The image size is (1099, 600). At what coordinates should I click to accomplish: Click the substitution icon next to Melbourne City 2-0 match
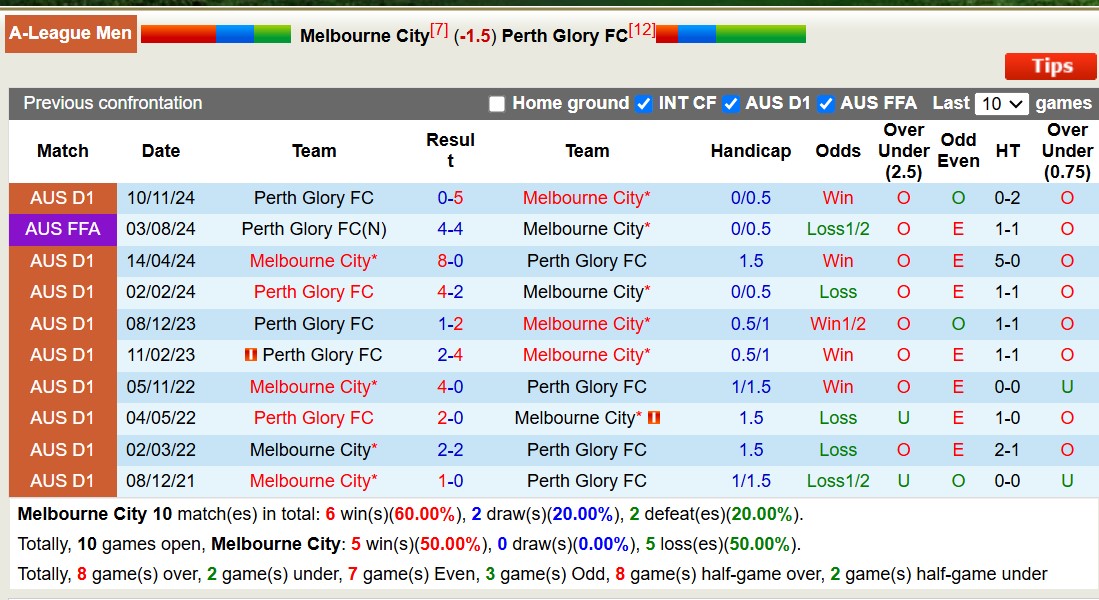pos(653,418)
